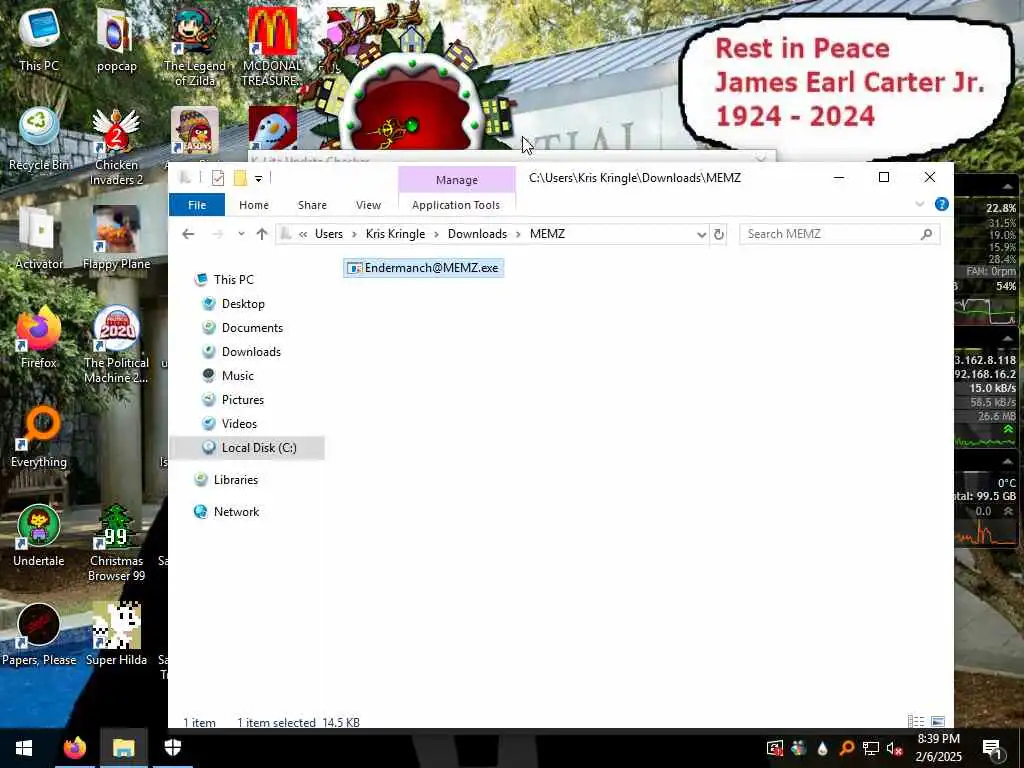Expand address bar history dropdown
The image size is (1024, 768).
(701, 234)
